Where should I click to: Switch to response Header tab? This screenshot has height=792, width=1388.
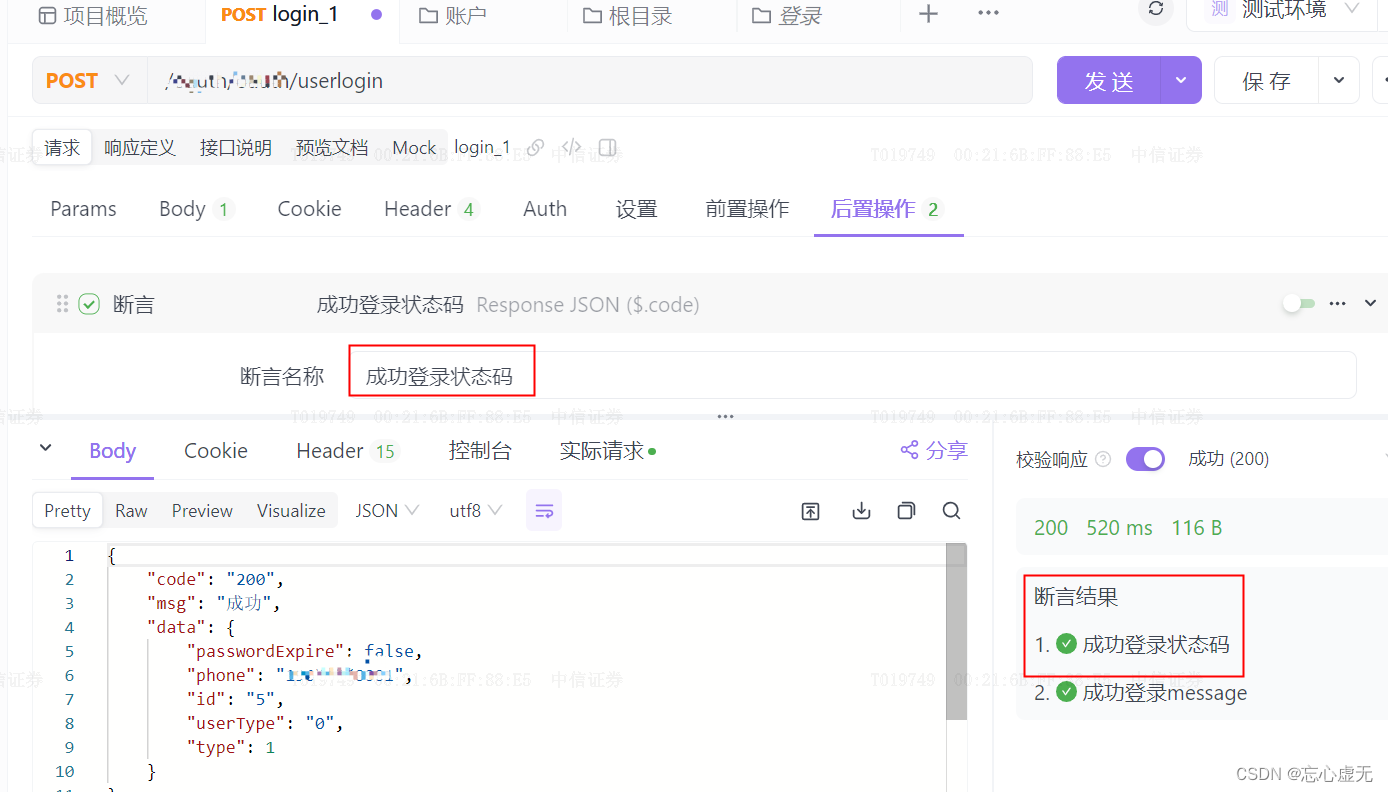pyautogui.click(x=346, y=451)
